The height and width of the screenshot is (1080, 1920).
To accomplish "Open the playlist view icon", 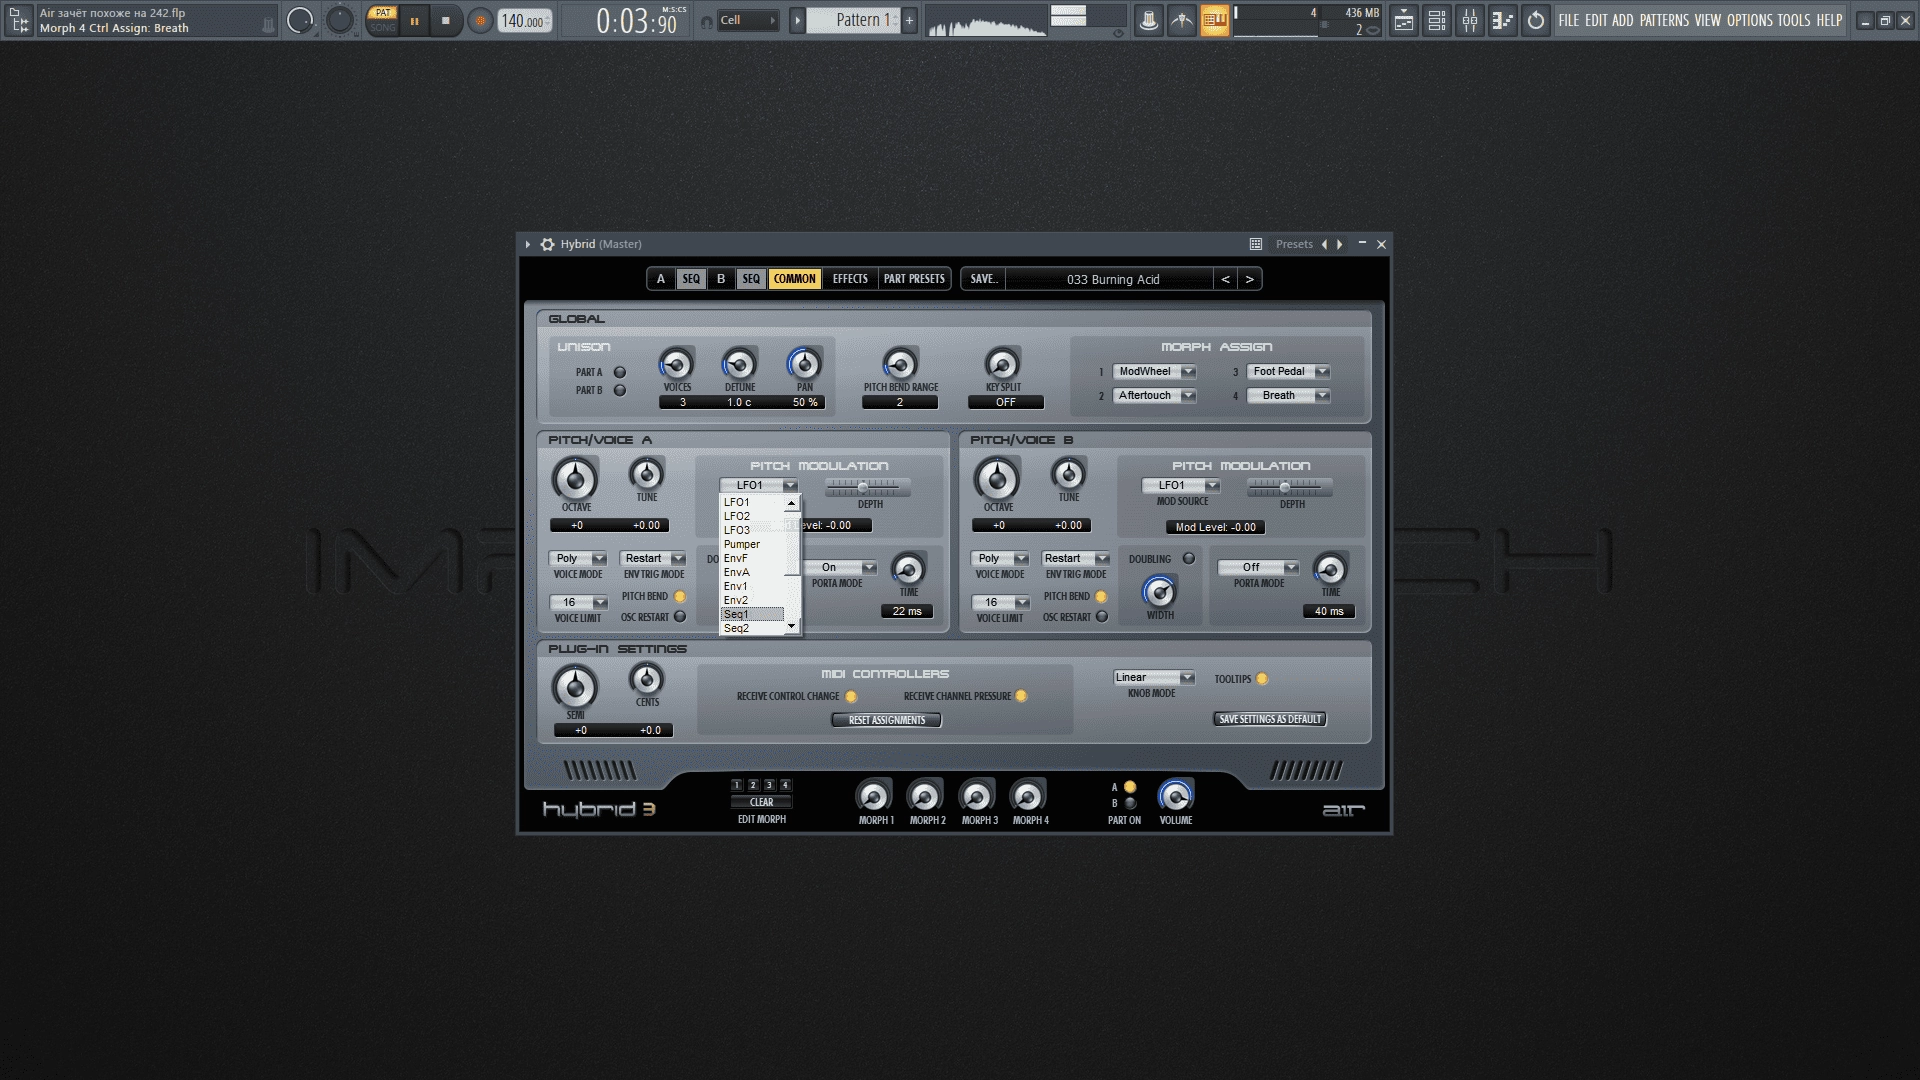I will 1404,20.
